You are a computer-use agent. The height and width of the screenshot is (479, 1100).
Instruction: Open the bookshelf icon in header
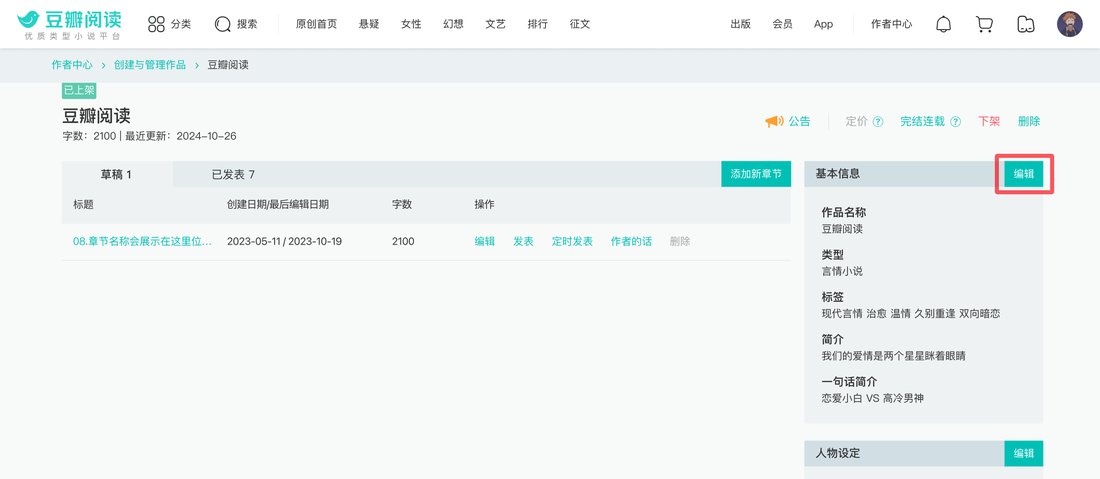[x=1026, y=24]
